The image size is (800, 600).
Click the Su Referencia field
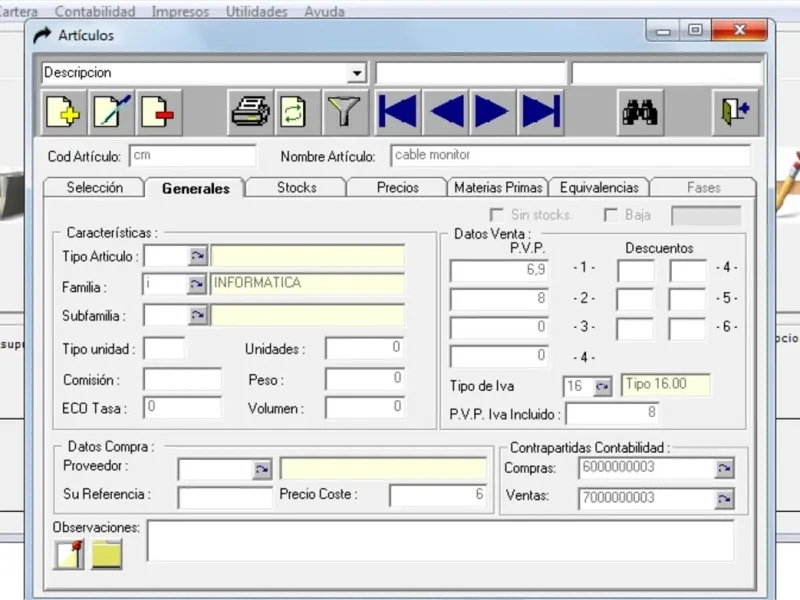coord(225,497)
